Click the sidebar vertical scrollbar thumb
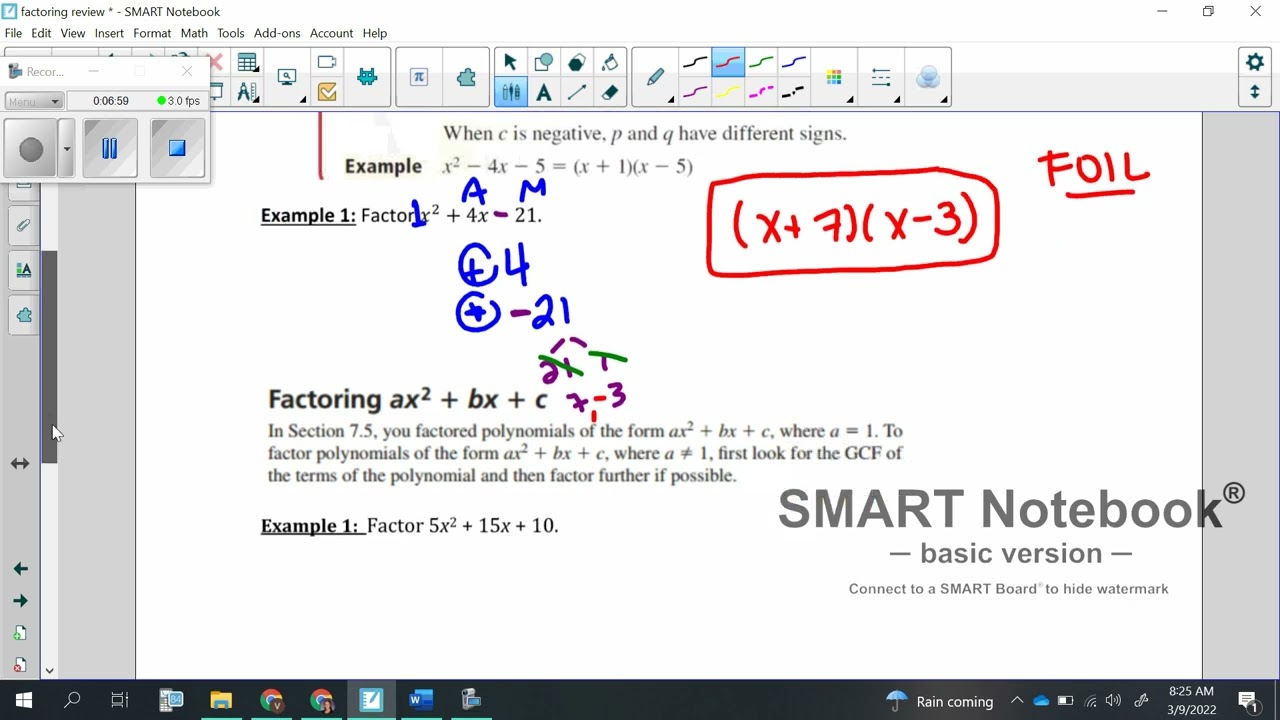Viewport: 1280px width, 720px height. click(49, 357)
